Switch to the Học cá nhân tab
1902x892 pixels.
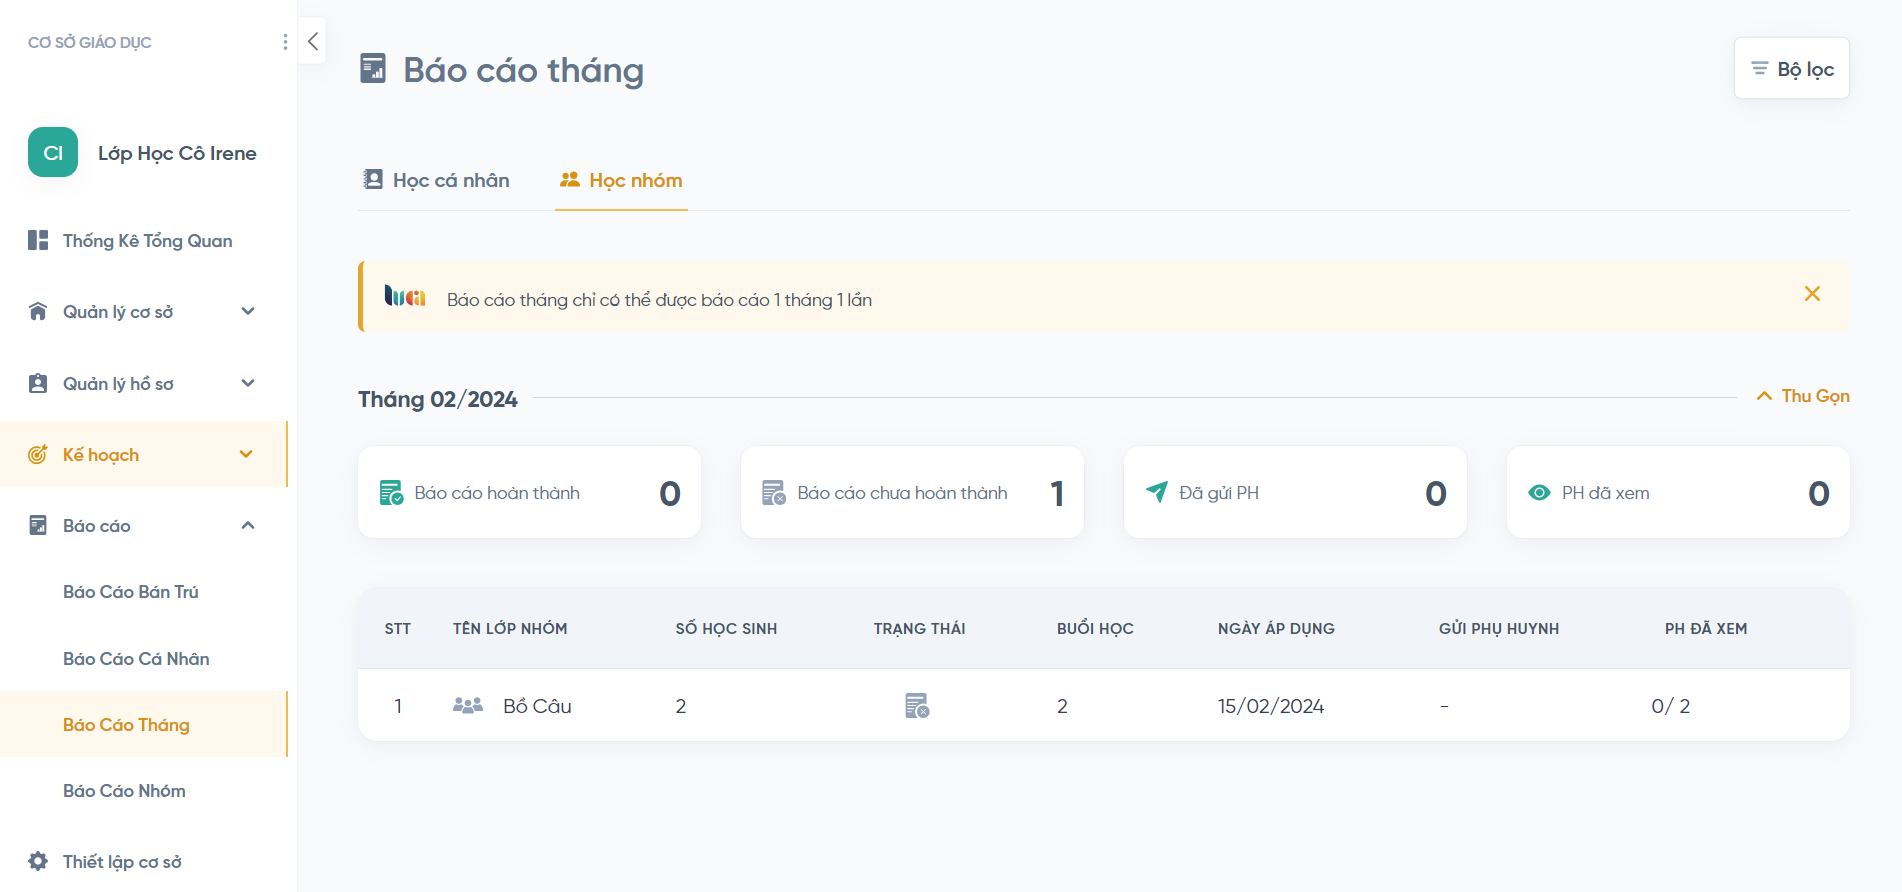[x=437, y=180]
